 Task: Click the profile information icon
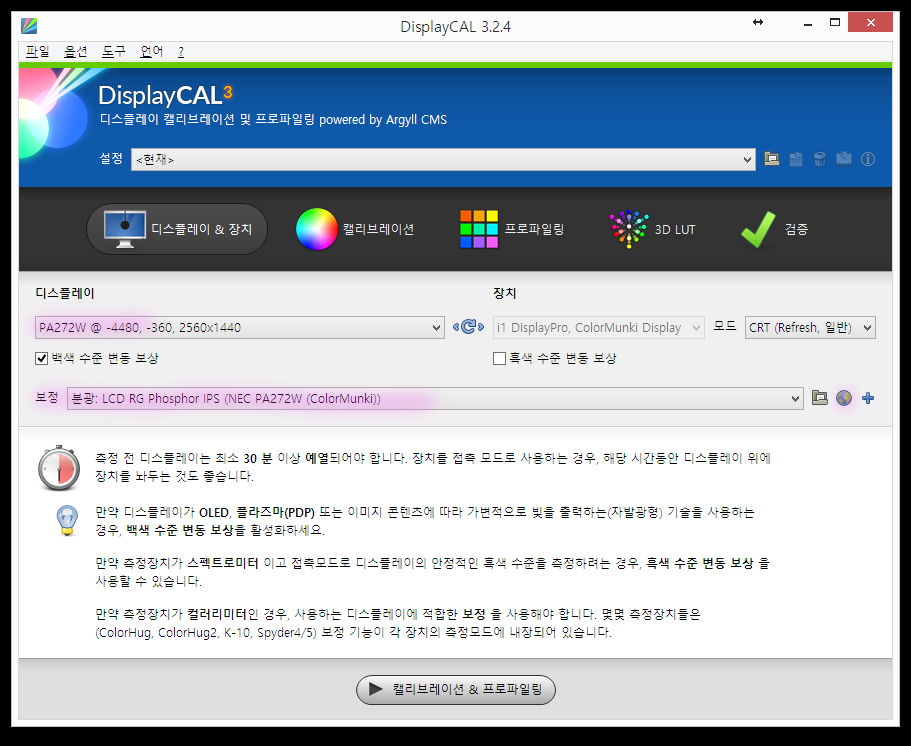[868, 159]
